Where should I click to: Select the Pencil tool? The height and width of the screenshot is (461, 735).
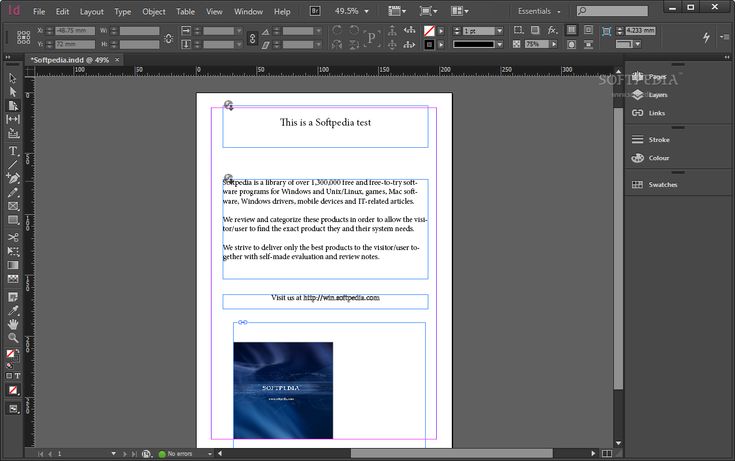click(x=13, y=192)
